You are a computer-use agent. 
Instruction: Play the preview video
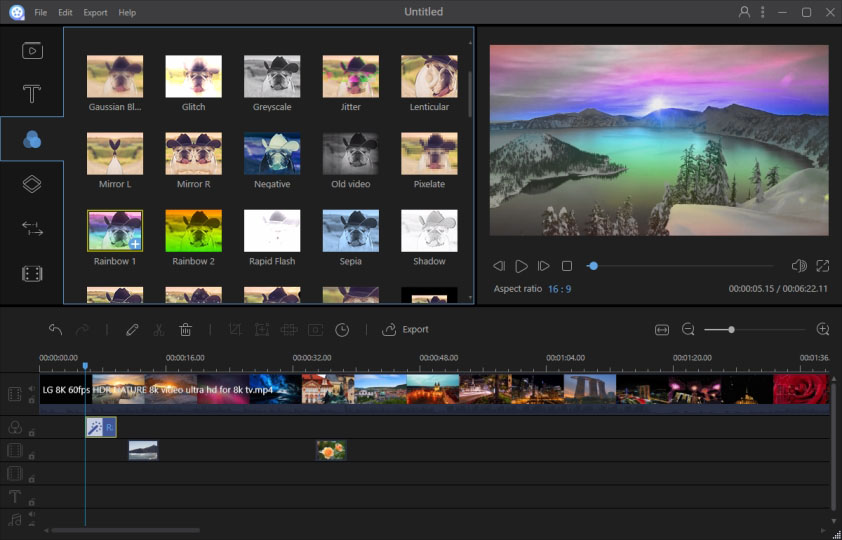(x=521, y=266)
